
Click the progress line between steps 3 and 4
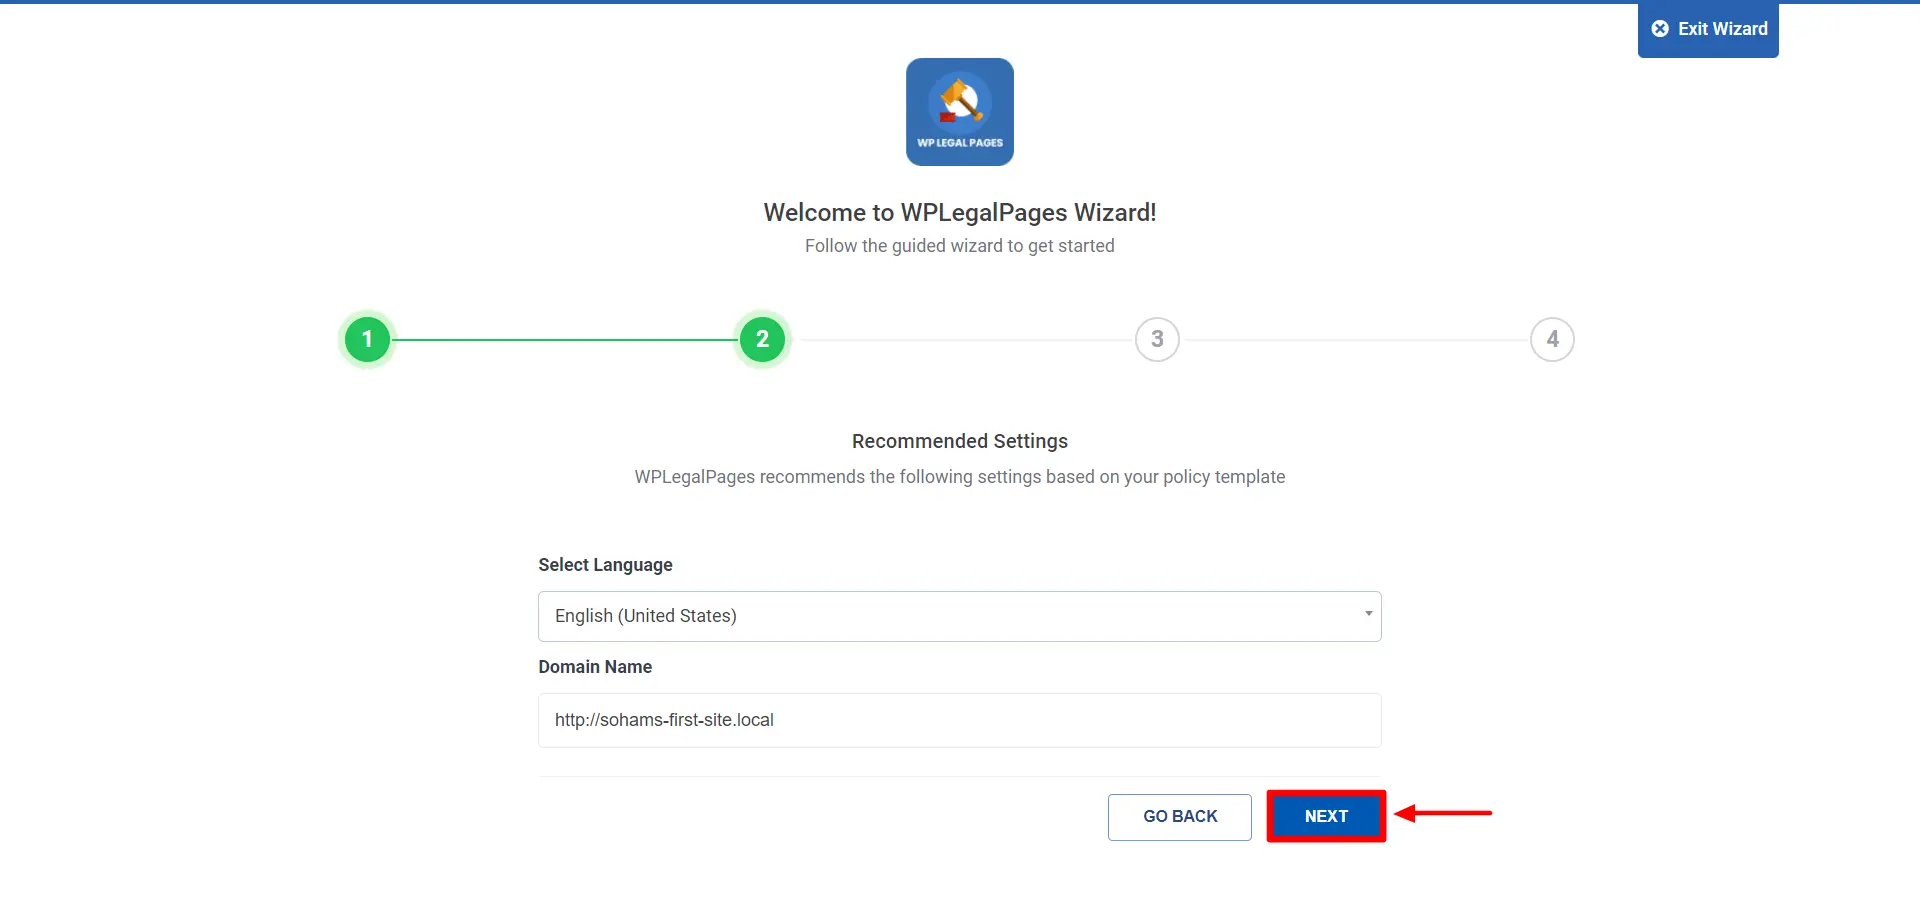(1355, 340)
